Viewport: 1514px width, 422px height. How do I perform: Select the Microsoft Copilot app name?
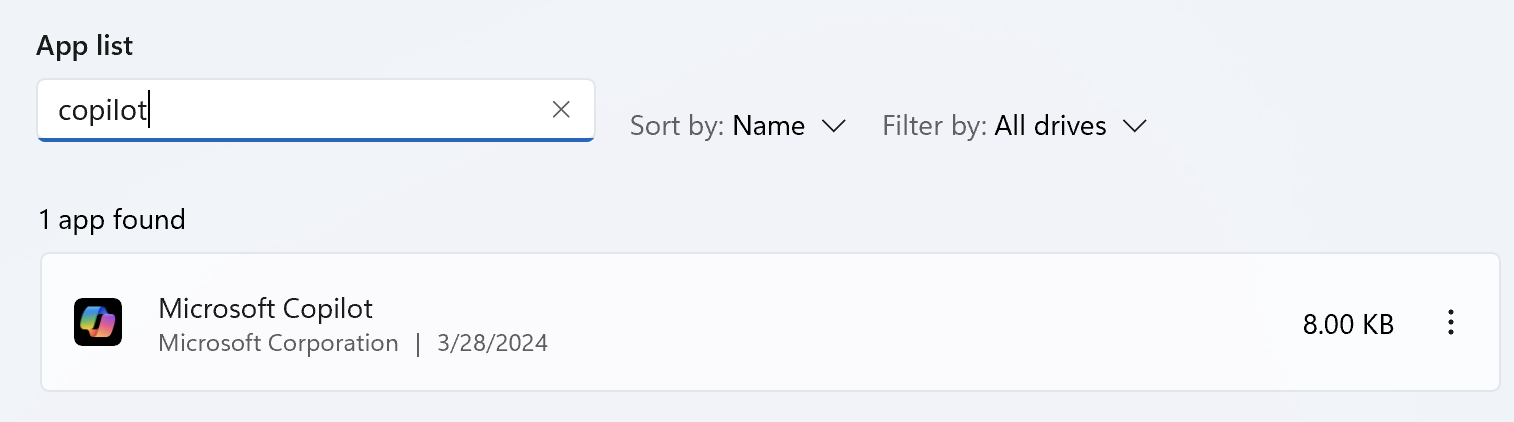265,307
